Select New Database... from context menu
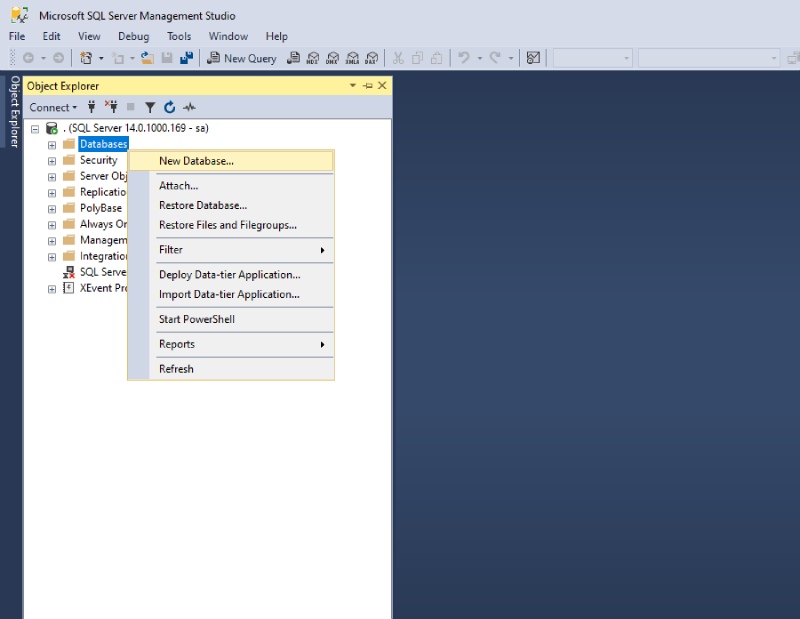The width and height of the screenshot is (800, 619). click(x=196, y=161)
